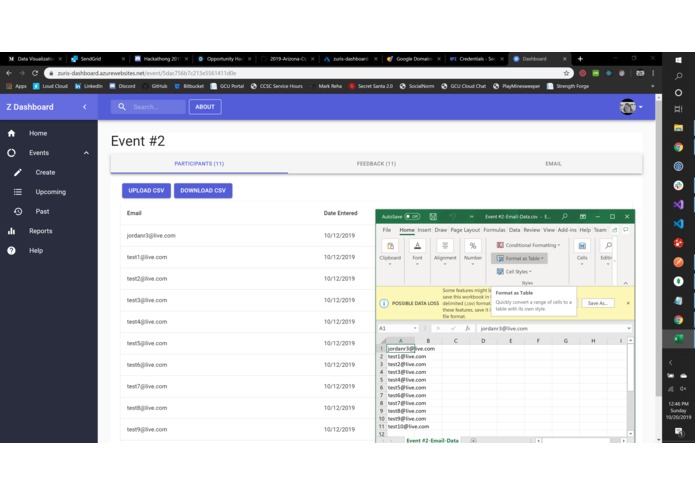This screenshot has height=494, width=695.
Task: Open Excel icon on Windows taskbar
Action: (x=678, y=339)
